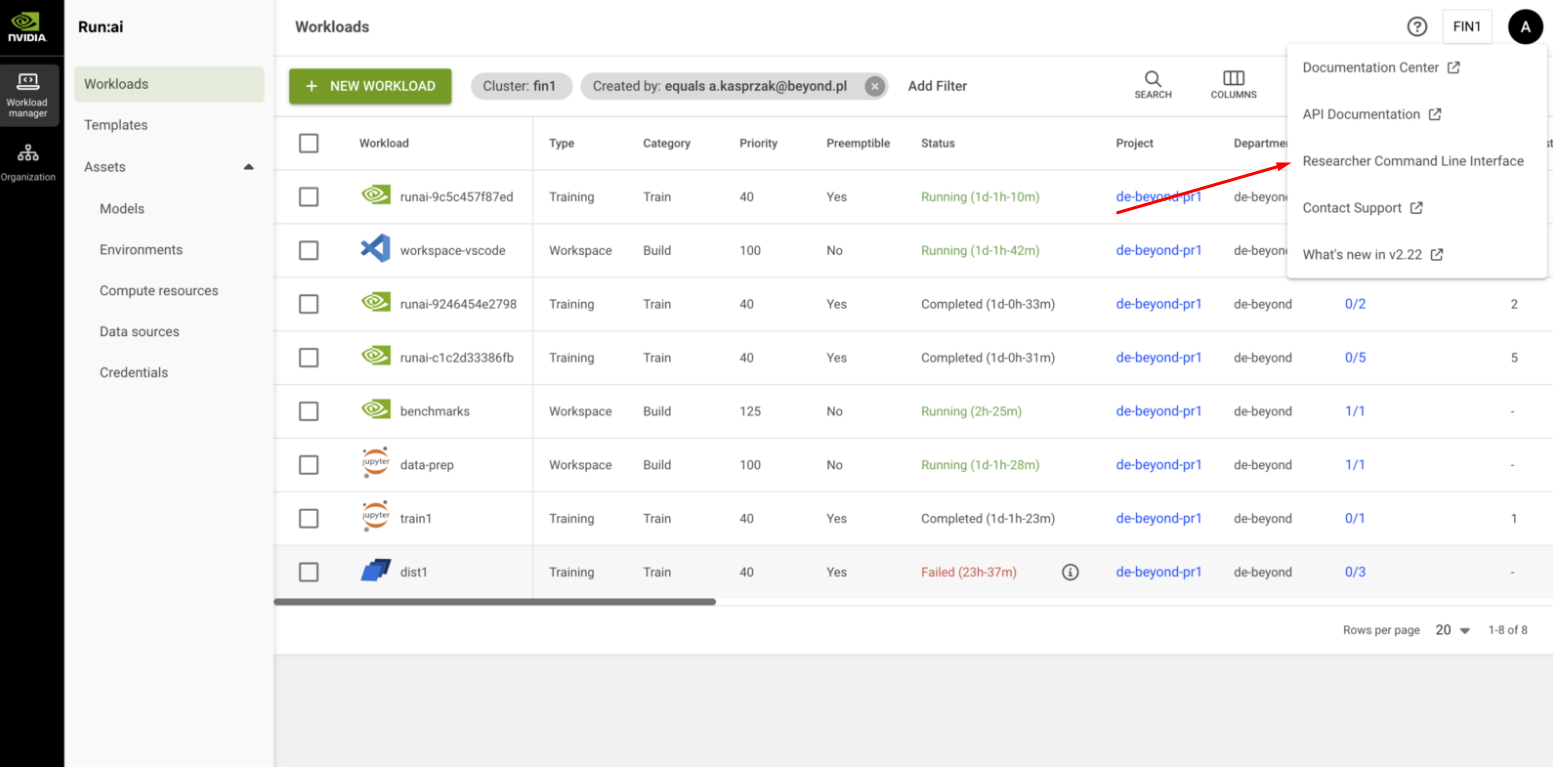1553x767 pixels.
Task: Select the benchmarks row checkbox
Action: click(x=309, y=411)
